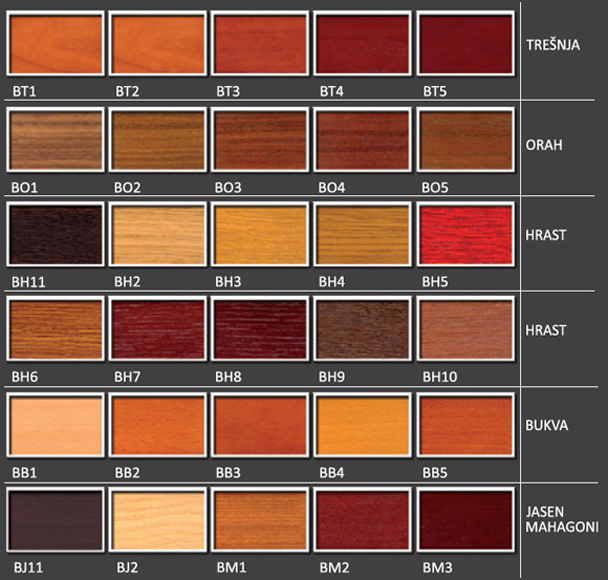Click the BO4 orah wood sample
This screenshot has height=580, width=608.
362,141
